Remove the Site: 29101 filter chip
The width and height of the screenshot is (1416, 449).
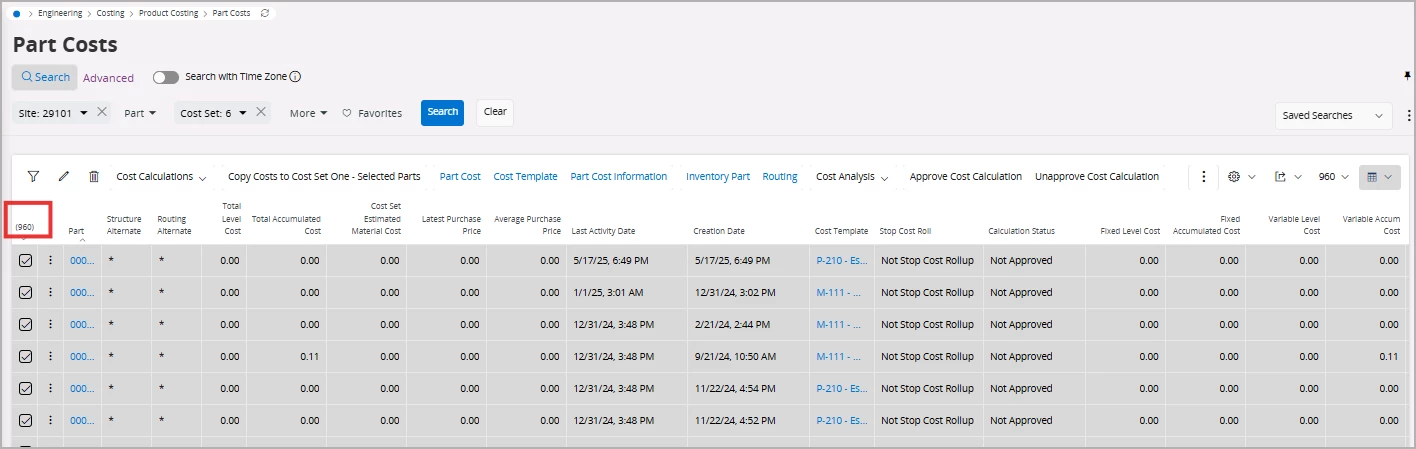point(102,113)
